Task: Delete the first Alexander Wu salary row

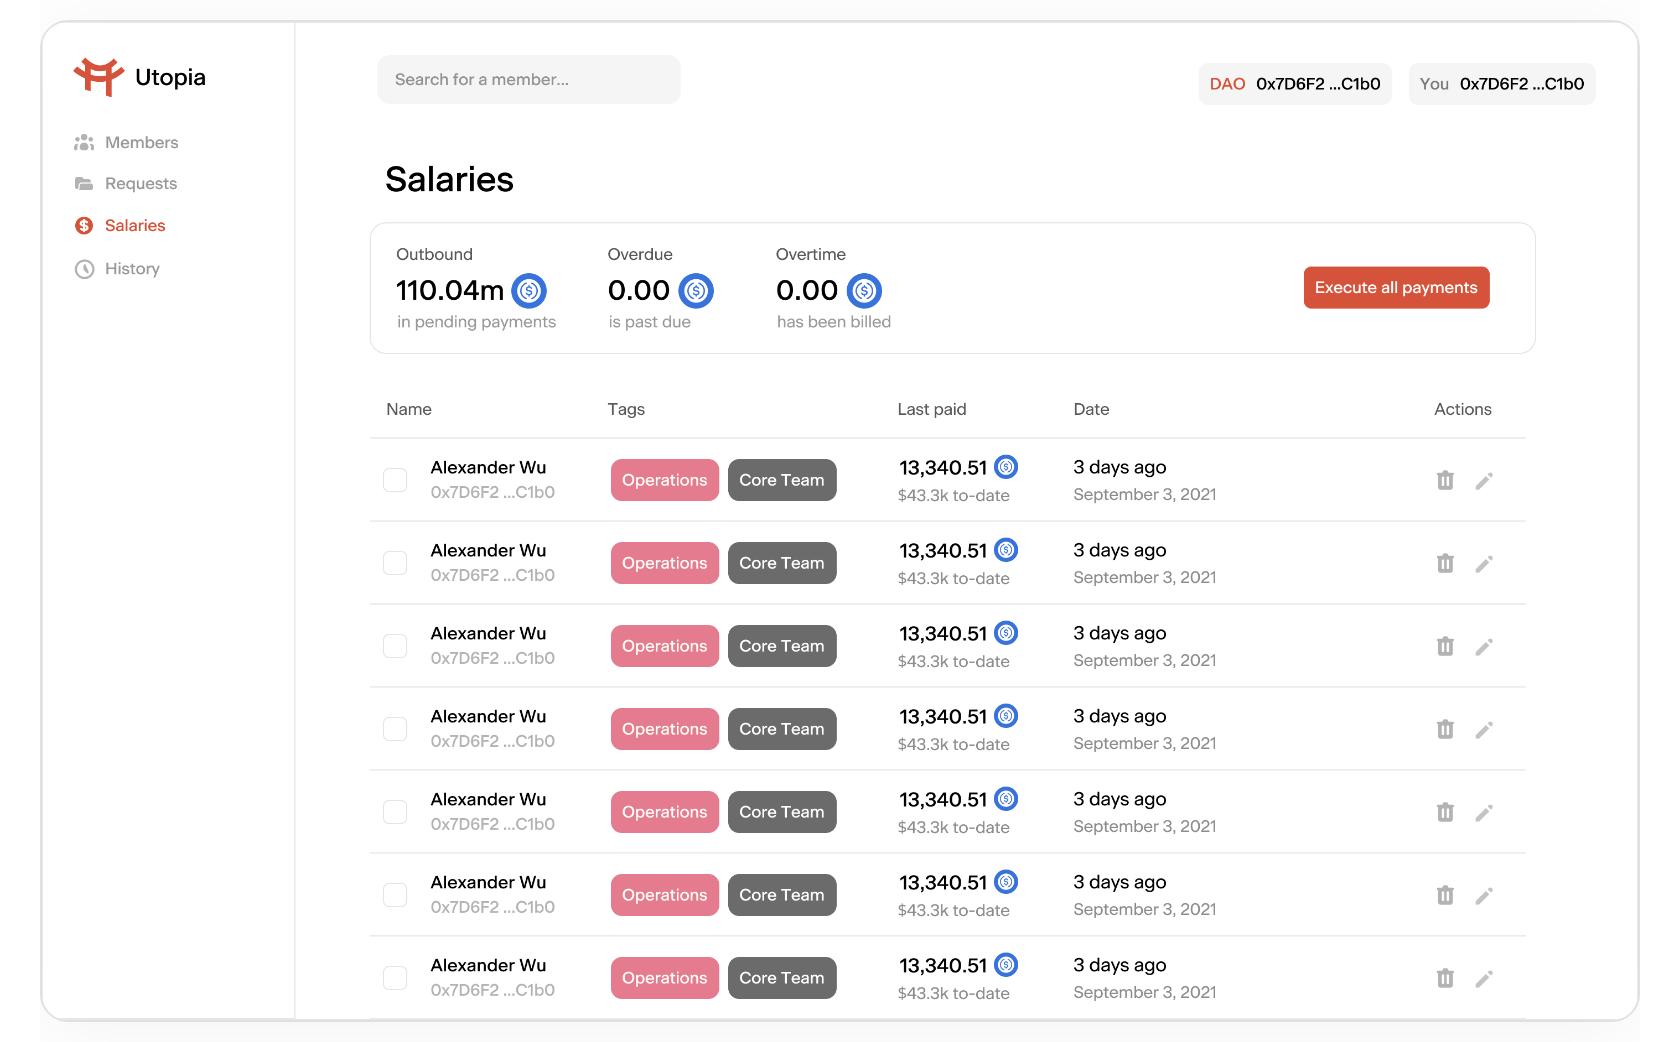Action: click(x=1445, y=481)
